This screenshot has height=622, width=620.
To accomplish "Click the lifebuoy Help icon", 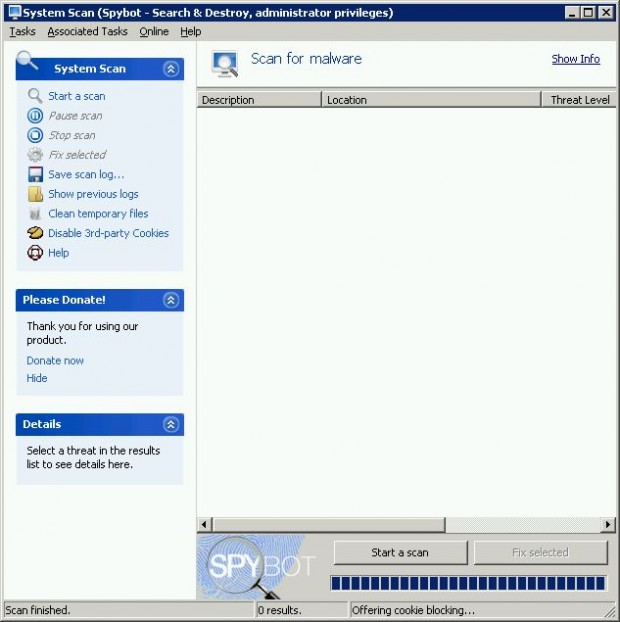I will coord(35,253).
